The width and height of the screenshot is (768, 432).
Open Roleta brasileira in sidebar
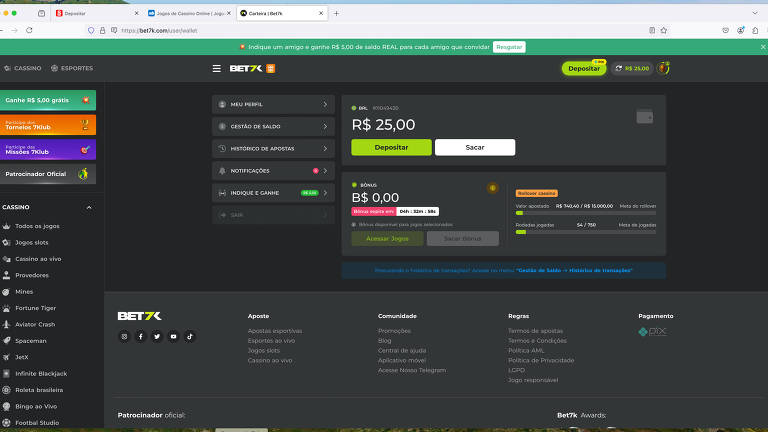39,390
